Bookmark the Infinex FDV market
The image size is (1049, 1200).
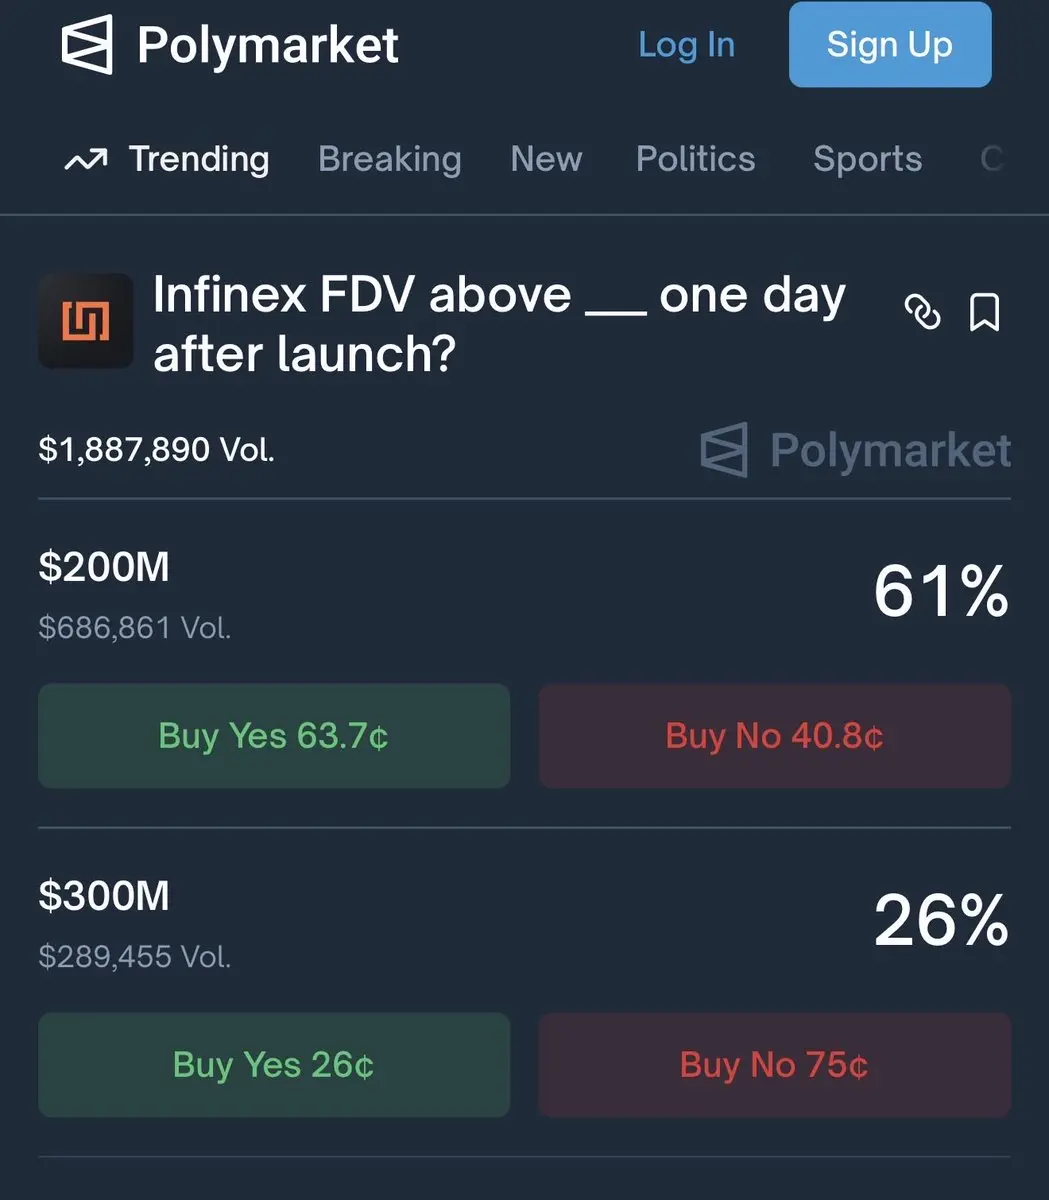984,312
